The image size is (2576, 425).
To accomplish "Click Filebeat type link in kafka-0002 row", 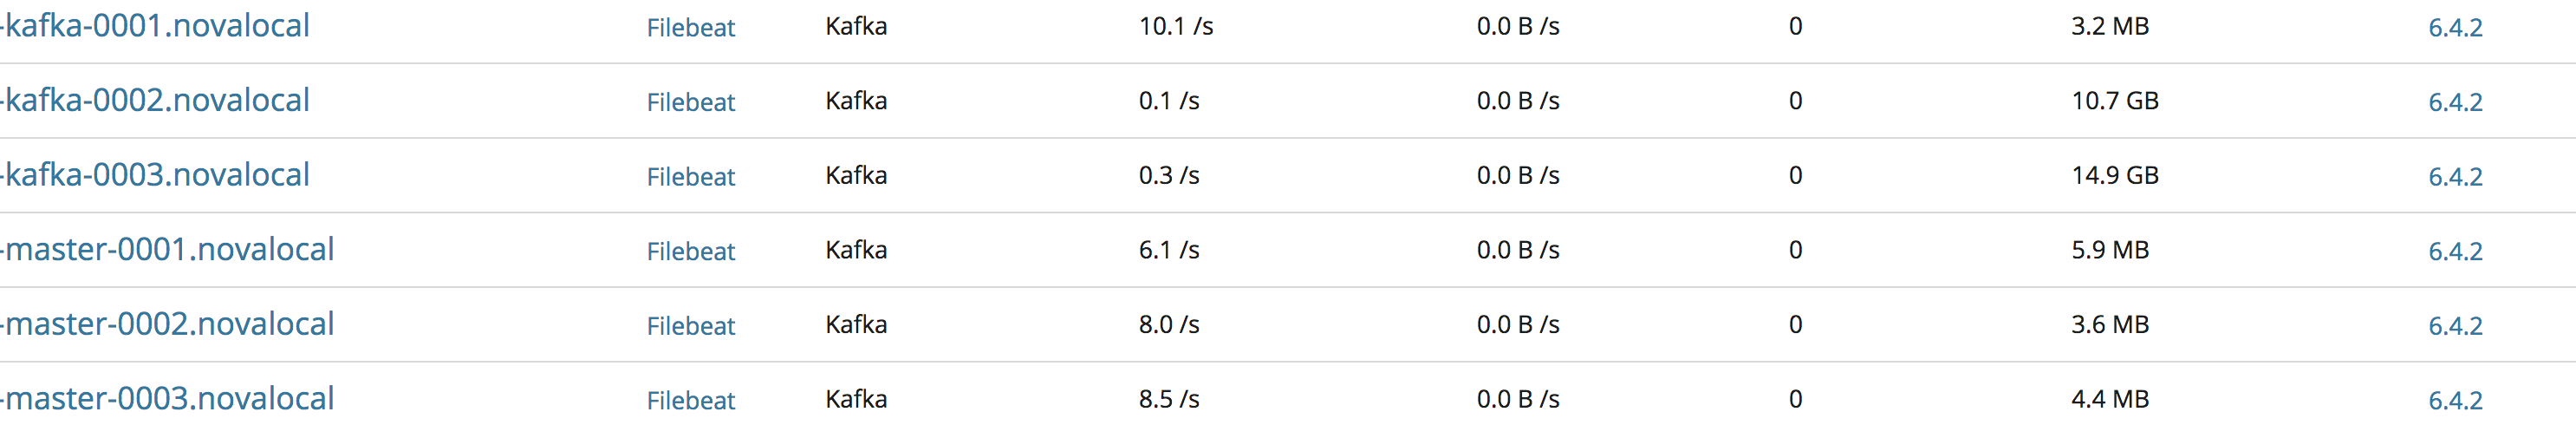I will click(691, 102).
